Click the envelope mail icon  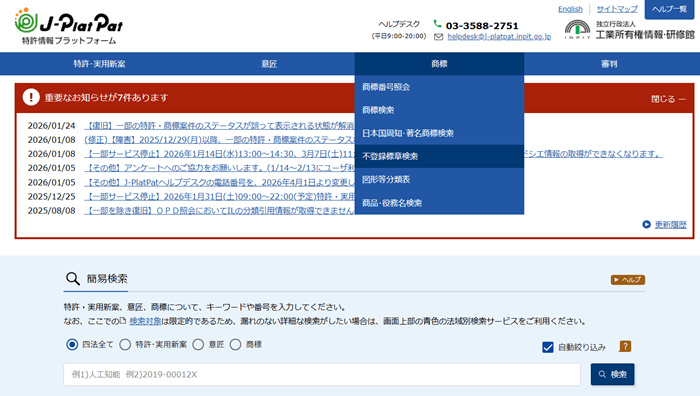click(438, 37)
